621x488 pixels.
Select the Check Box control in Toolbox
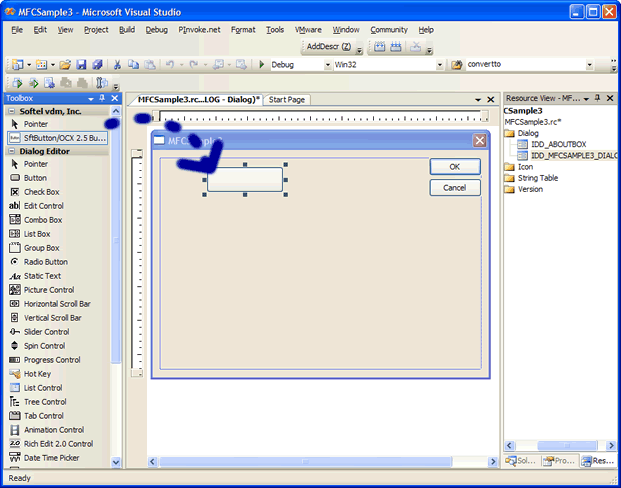pos(41,192)
